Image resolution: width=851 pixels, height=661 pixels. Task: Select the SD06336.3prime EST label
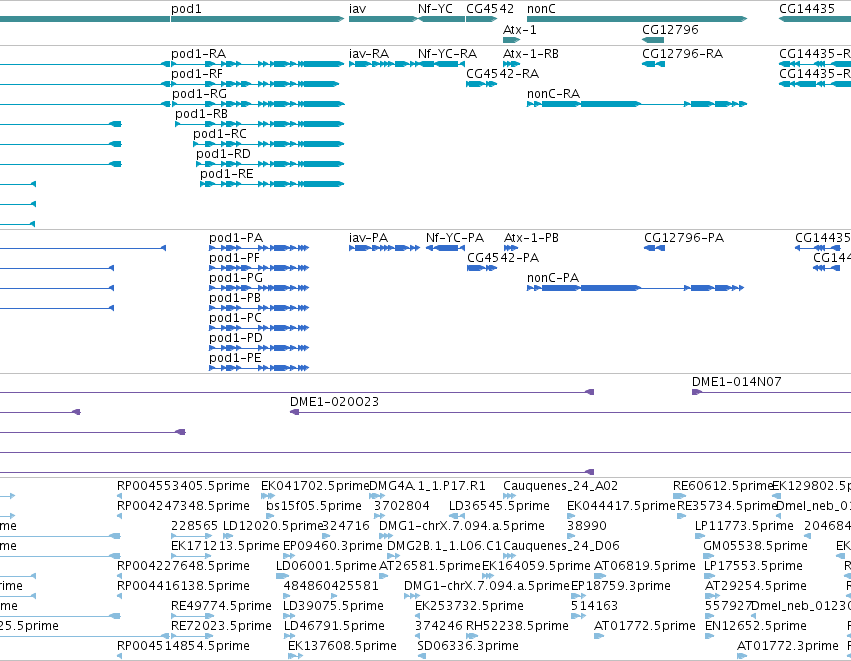coord(468,646)
